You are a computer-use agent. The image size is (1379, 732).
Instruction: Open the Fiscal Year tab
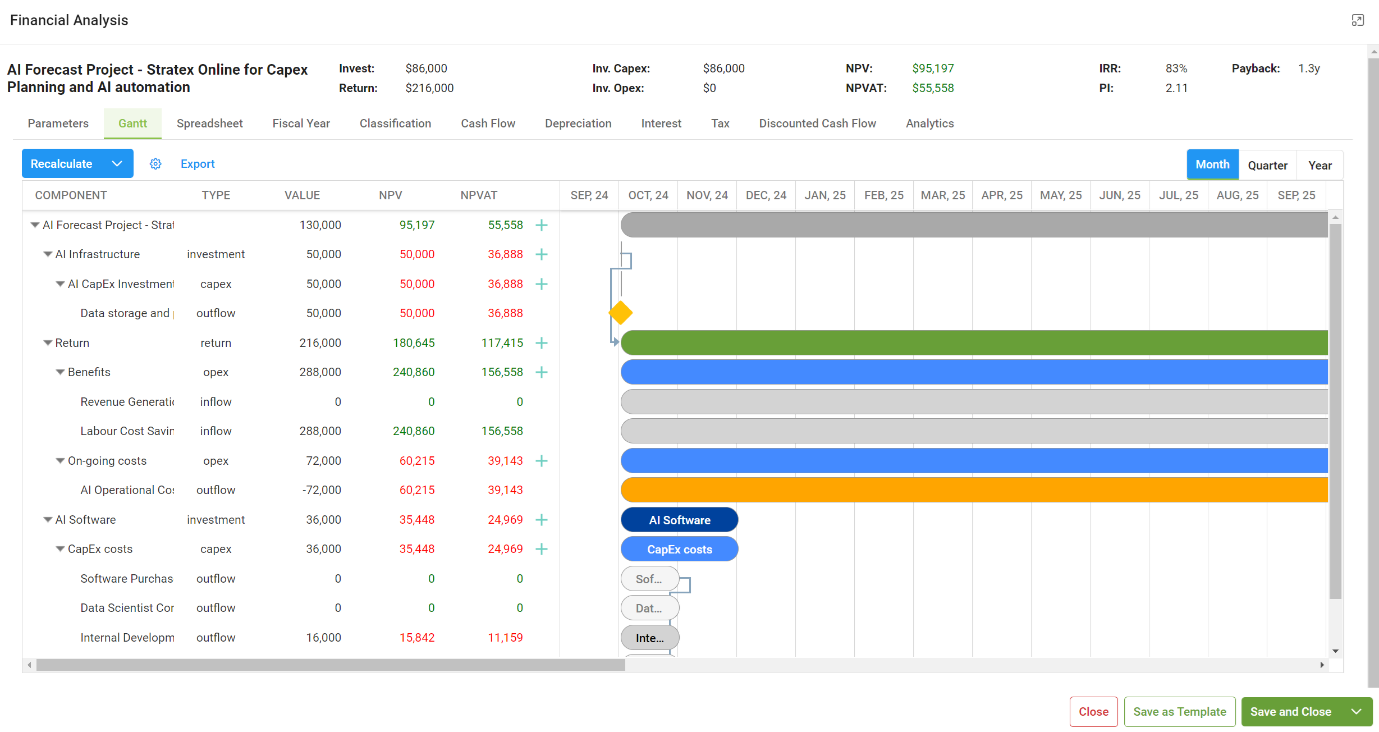pyautogui.click(x=301, y=124)
